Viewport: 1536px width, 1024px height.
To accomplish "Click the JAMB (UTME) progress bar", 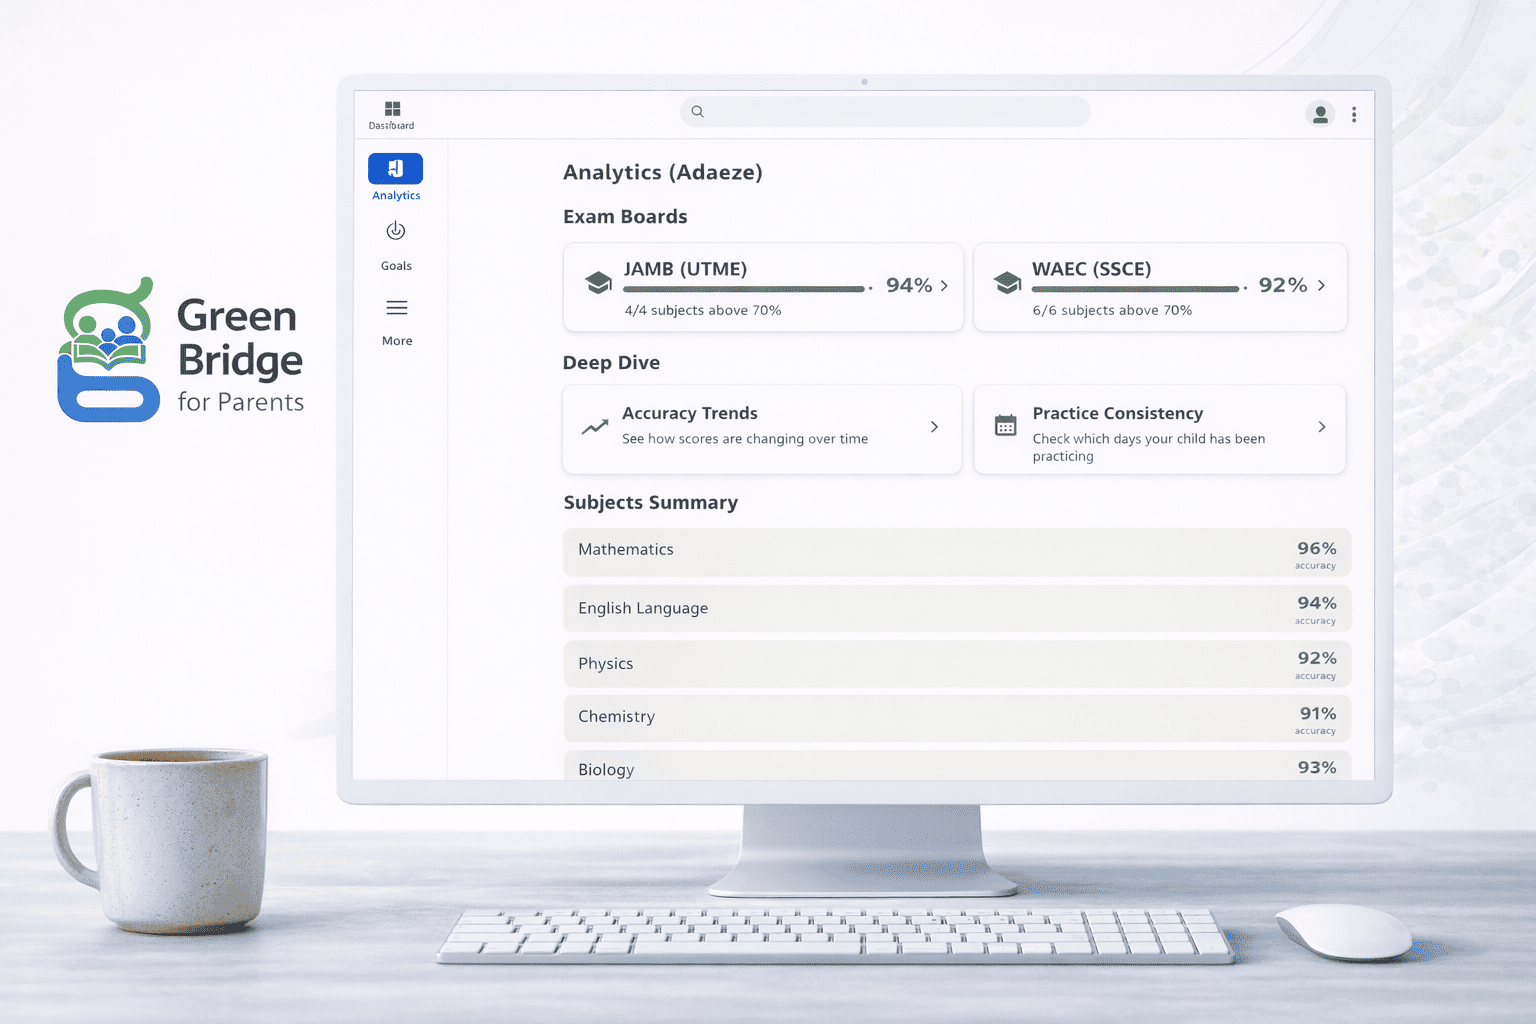I will (x=743, y=289).
